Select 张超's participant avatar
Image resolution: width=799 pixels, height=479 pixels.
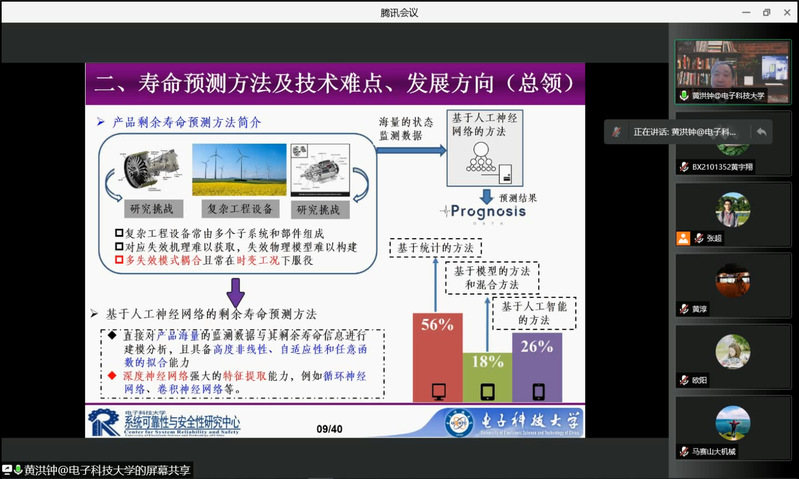point(733,209)
